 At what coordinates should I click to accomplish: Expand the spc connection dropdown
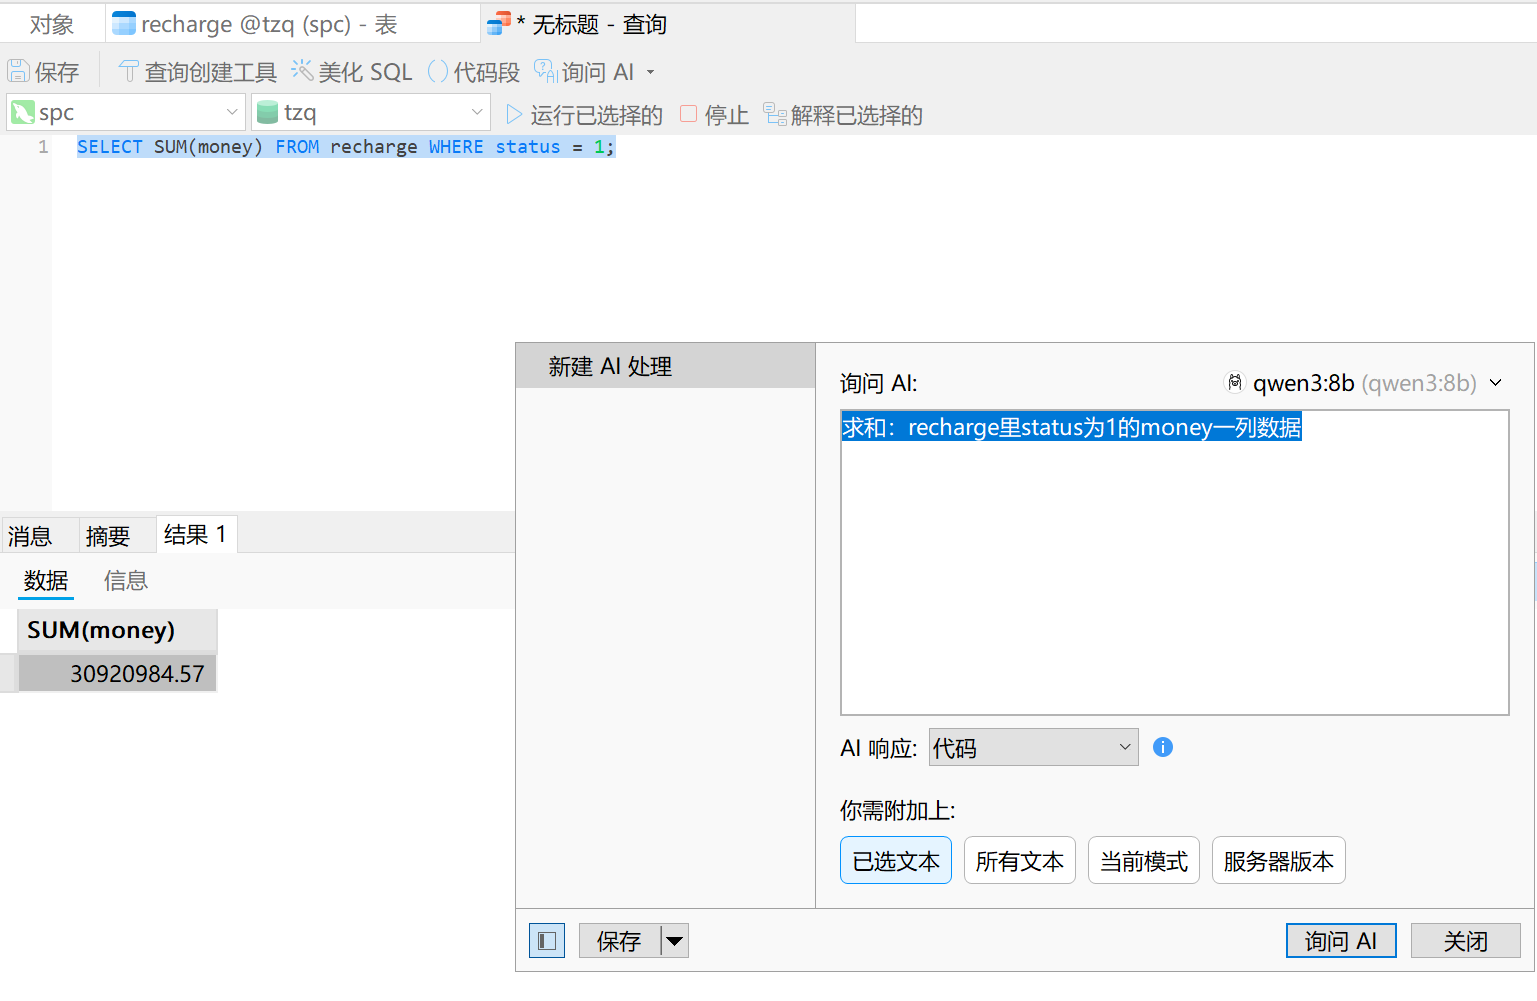tap(231, 112)
